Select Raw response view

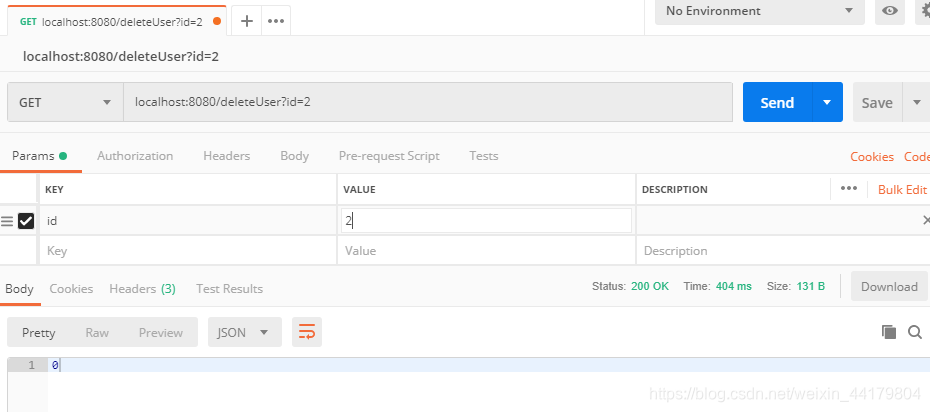[97, 333]
